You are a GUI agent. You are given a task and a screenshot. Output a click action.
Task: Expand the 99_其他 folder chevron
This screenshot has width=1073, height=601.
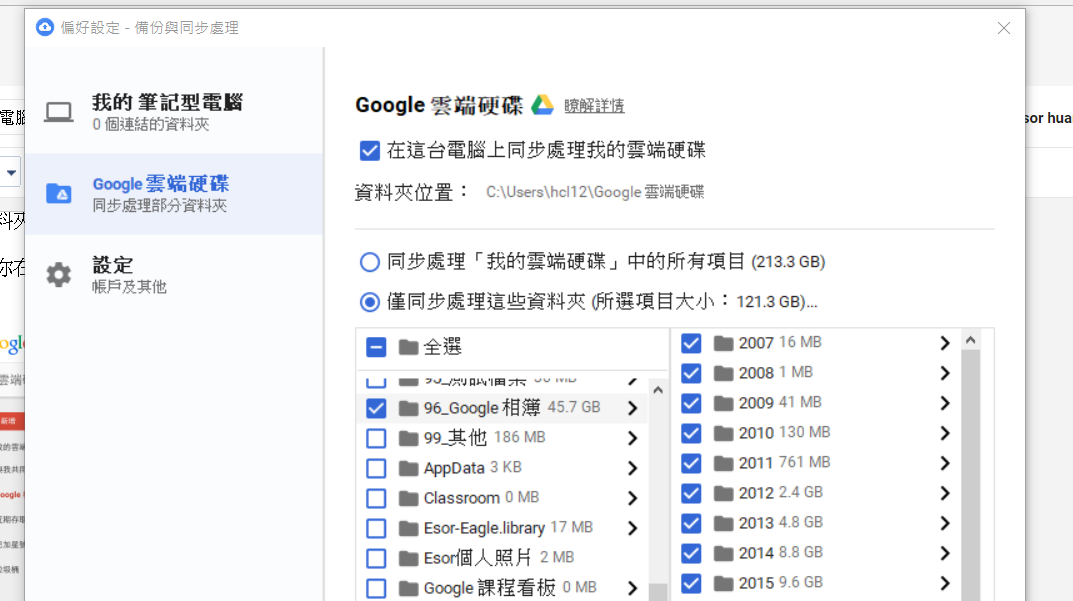point(633,438)
